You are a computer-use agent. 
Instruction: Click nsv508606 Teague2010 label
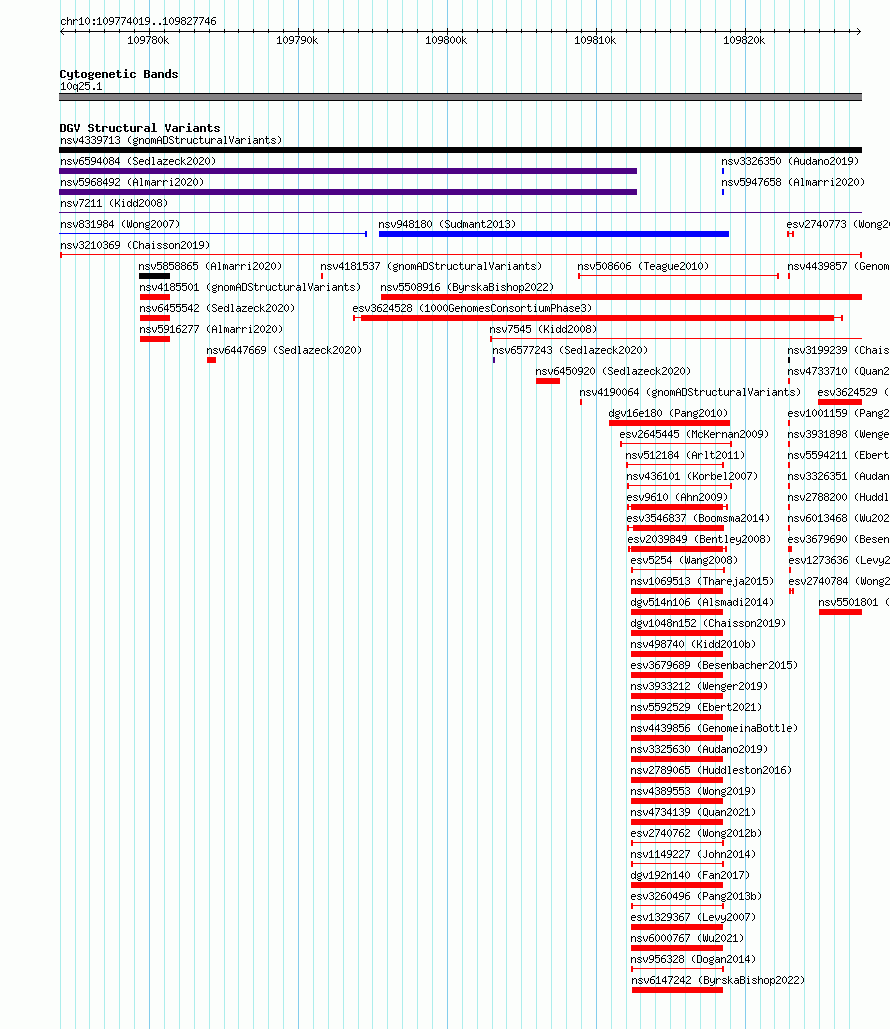point(643,266)
